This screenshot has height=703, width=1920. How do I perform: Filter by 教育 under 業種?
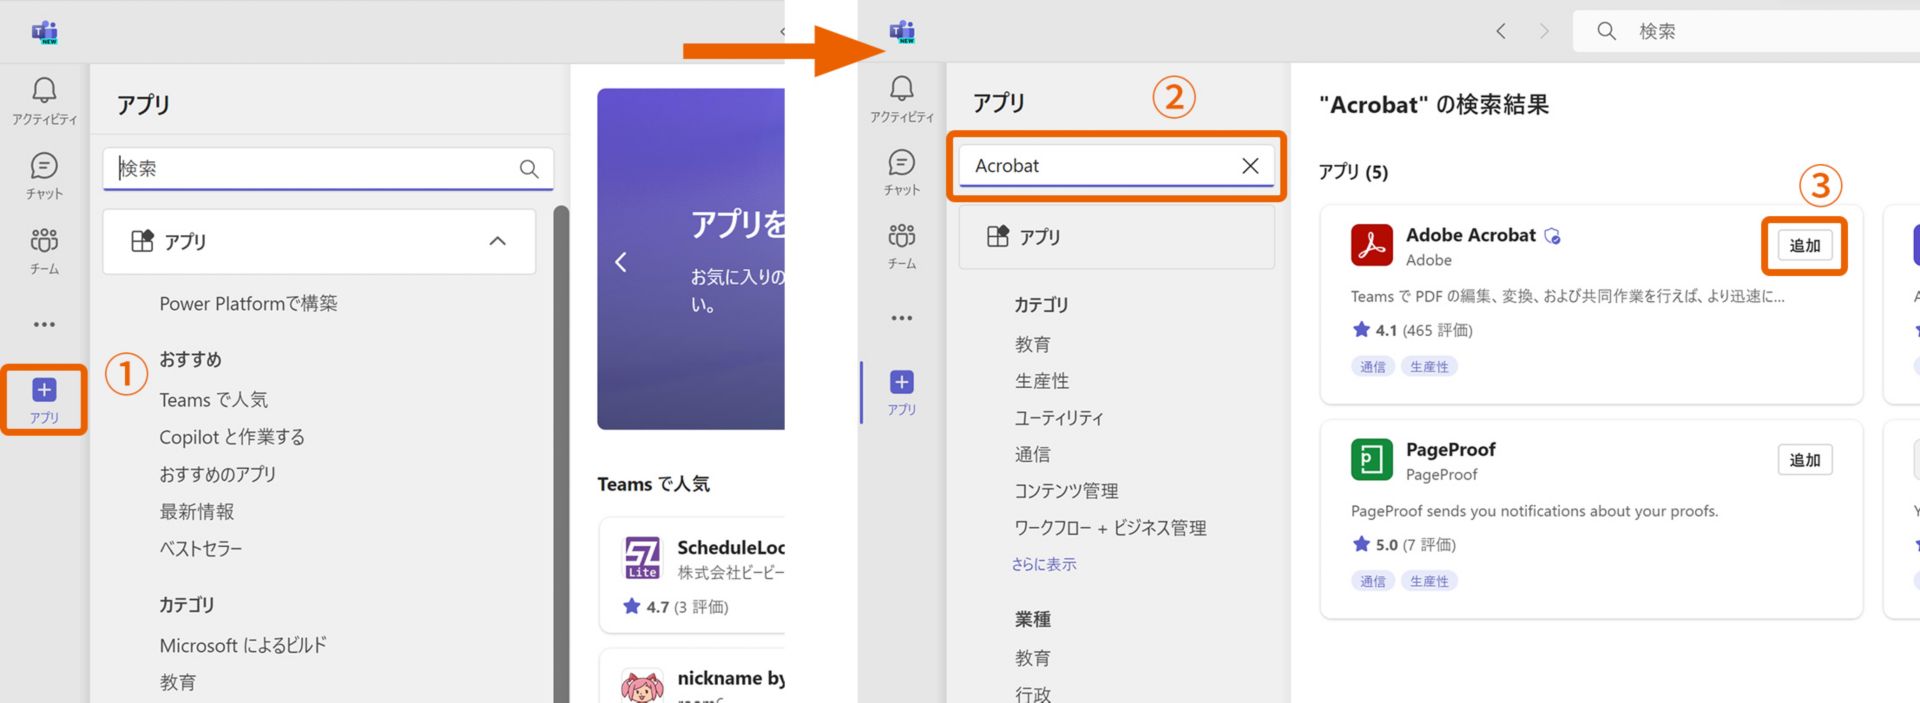coord(1032,658)
